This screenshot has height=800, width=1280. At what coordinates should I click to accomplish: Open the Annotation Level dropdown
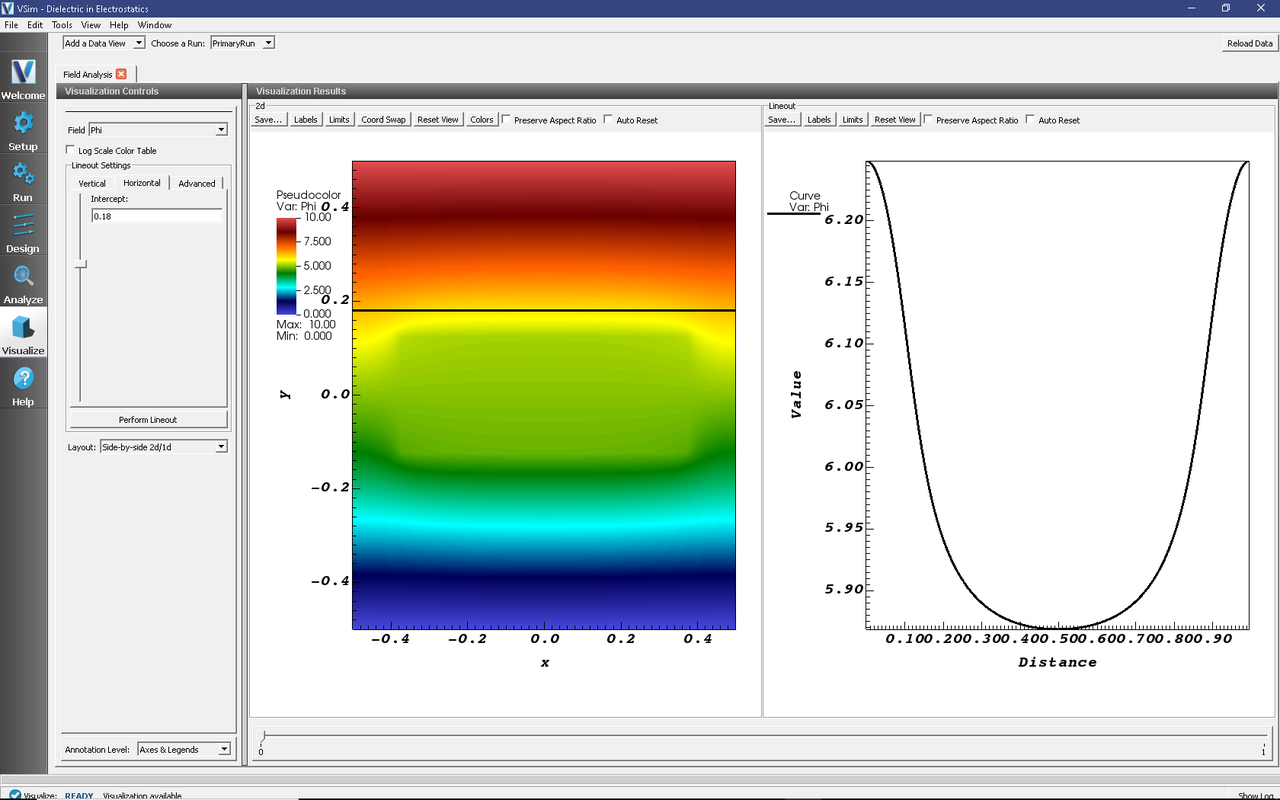click(184, 749)
